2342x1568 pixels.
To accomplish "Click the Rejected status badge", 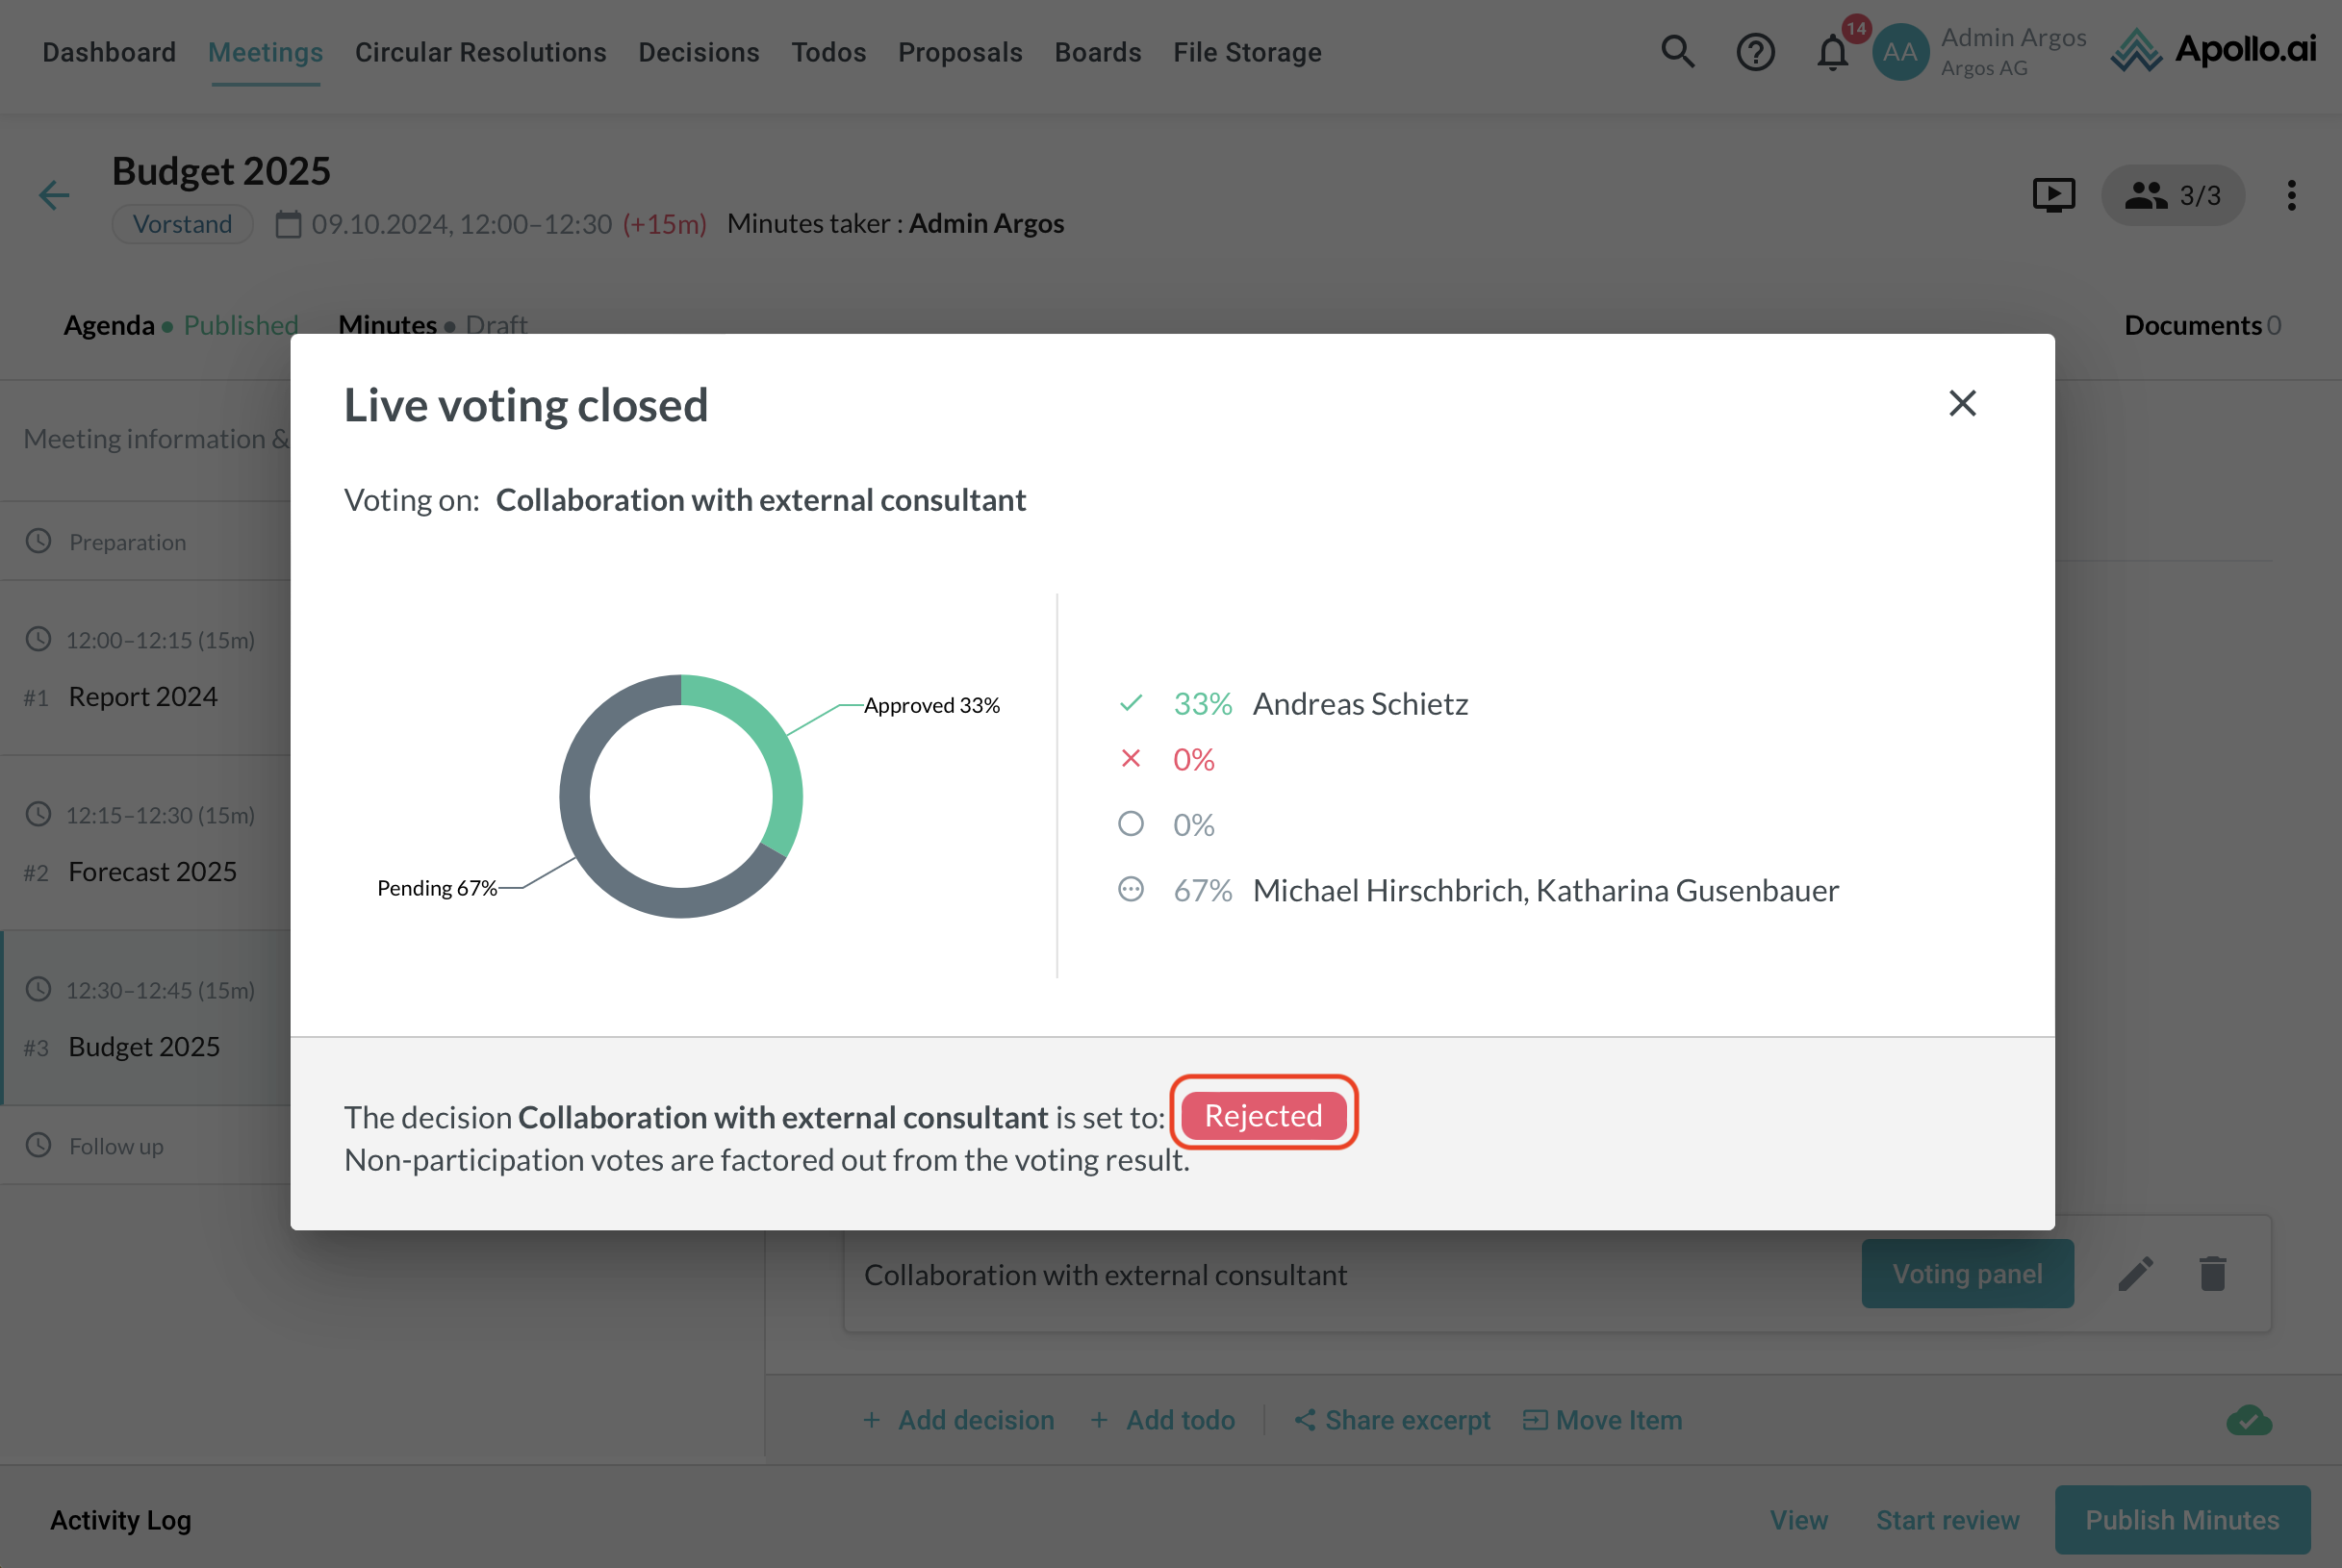I will tap(1263, 1115).
